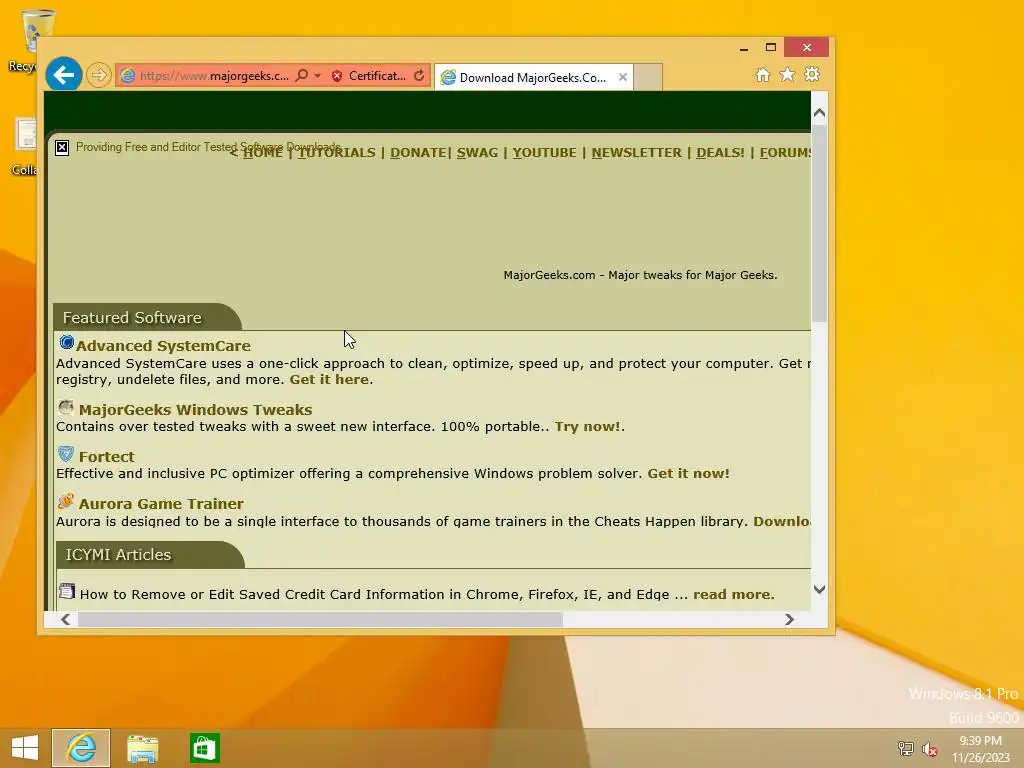
Task: Open Favorites with the star icon
Action: pos(788,74)
